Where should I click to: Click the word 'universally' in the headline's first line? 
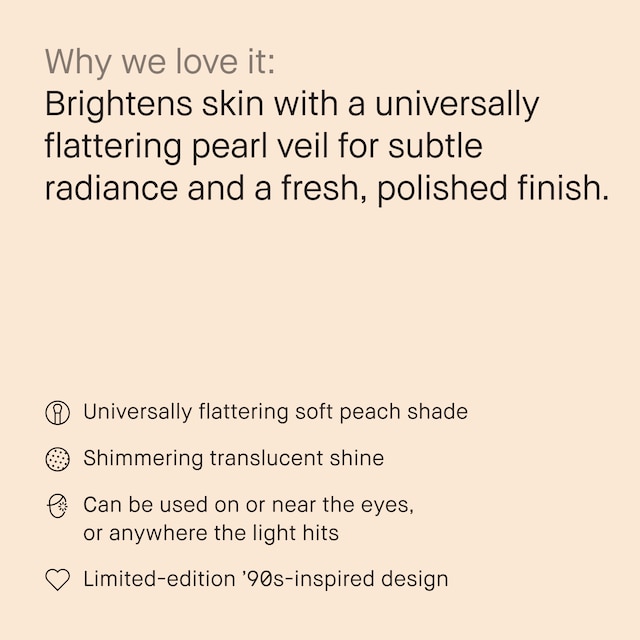(x=457, y=105)
